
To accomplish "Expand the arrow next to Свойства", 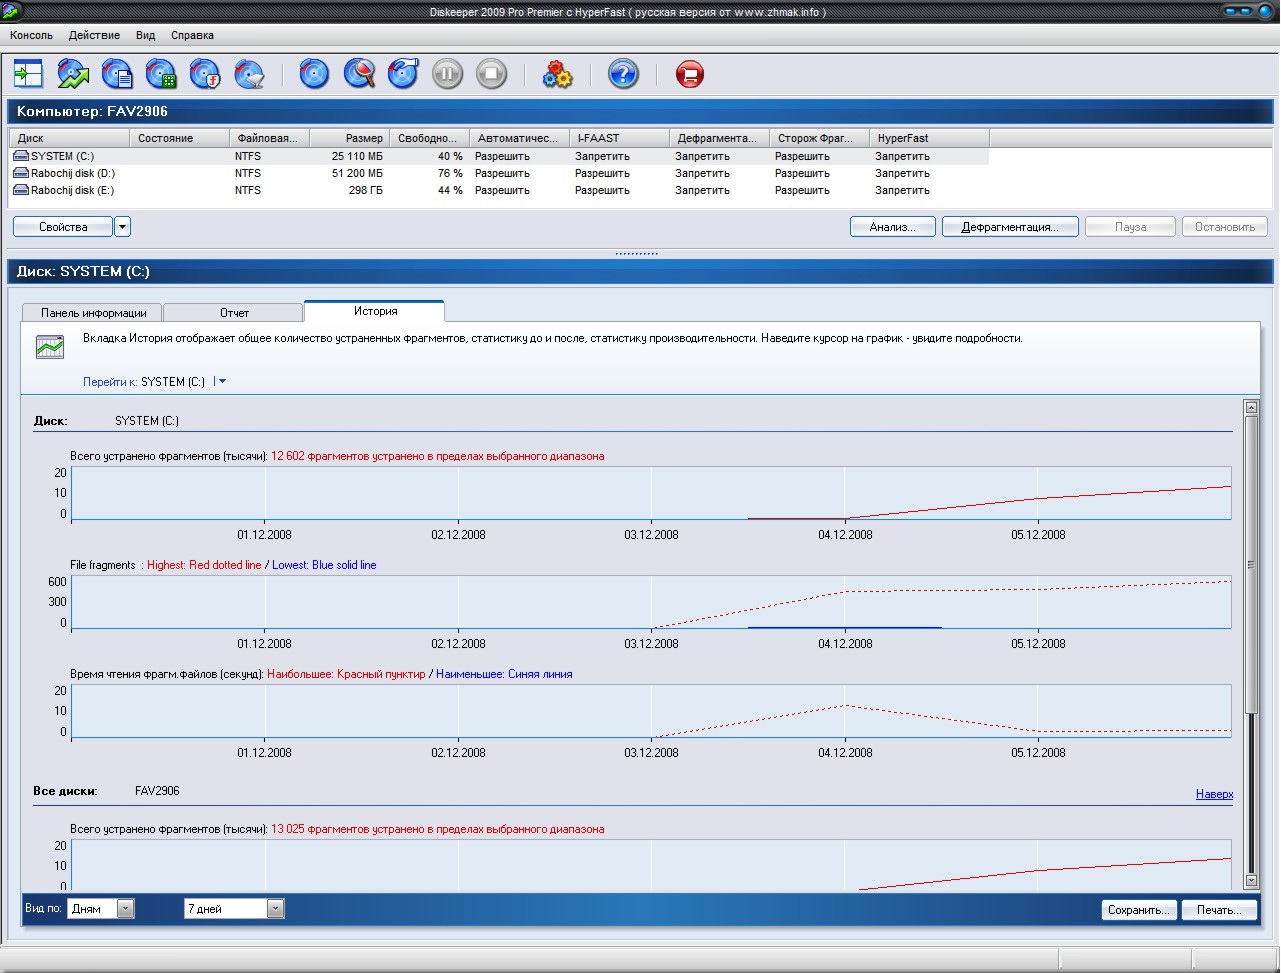I will click(x=122, y=227).
